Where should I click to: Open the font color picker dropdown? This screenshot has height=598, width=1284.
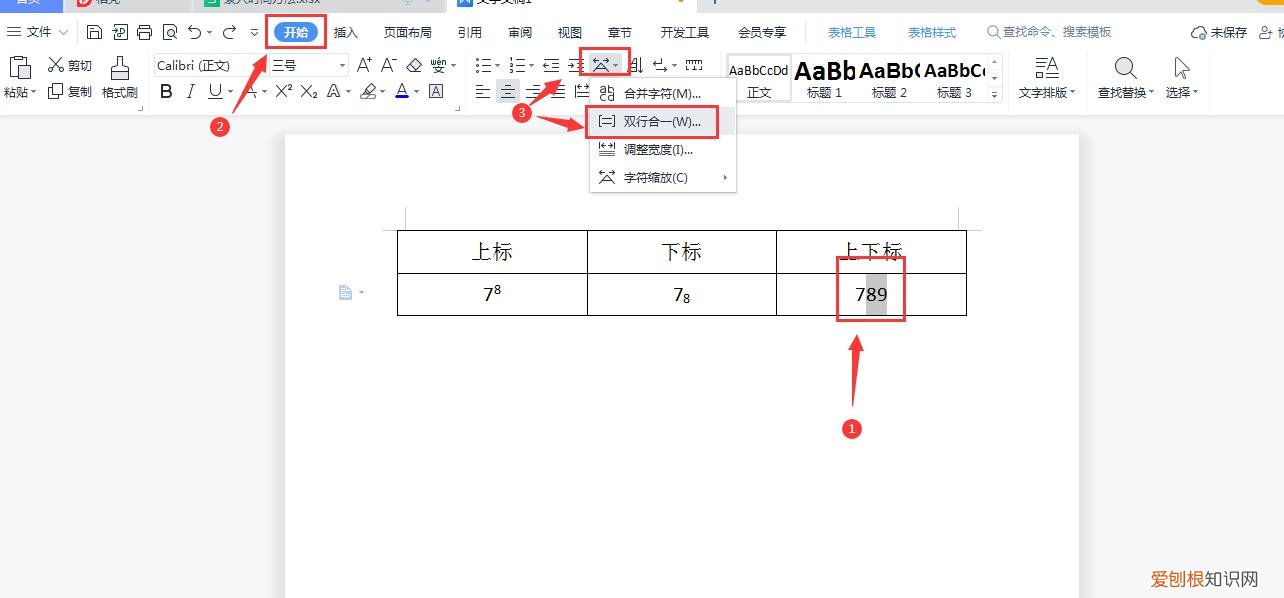click(x=415, y=90)
